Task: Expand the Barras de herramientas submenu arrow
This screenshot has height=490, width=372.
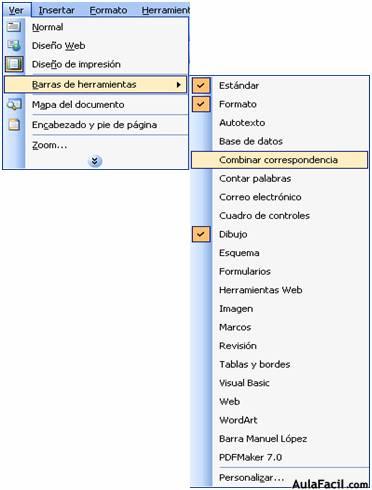Action: pos(179,85)
